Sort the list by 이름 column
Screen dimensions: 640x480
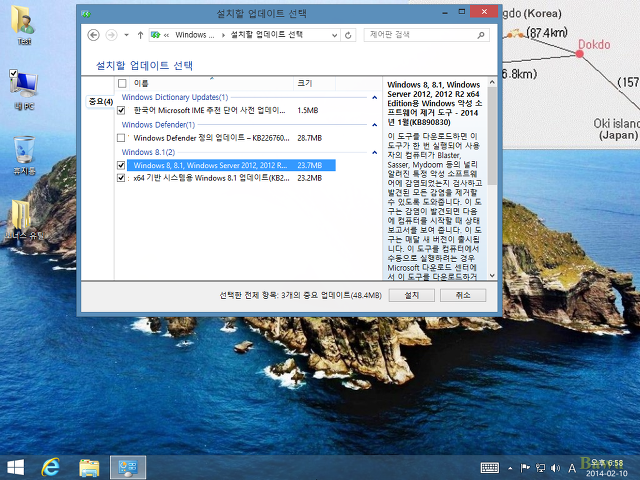point(211,83)
